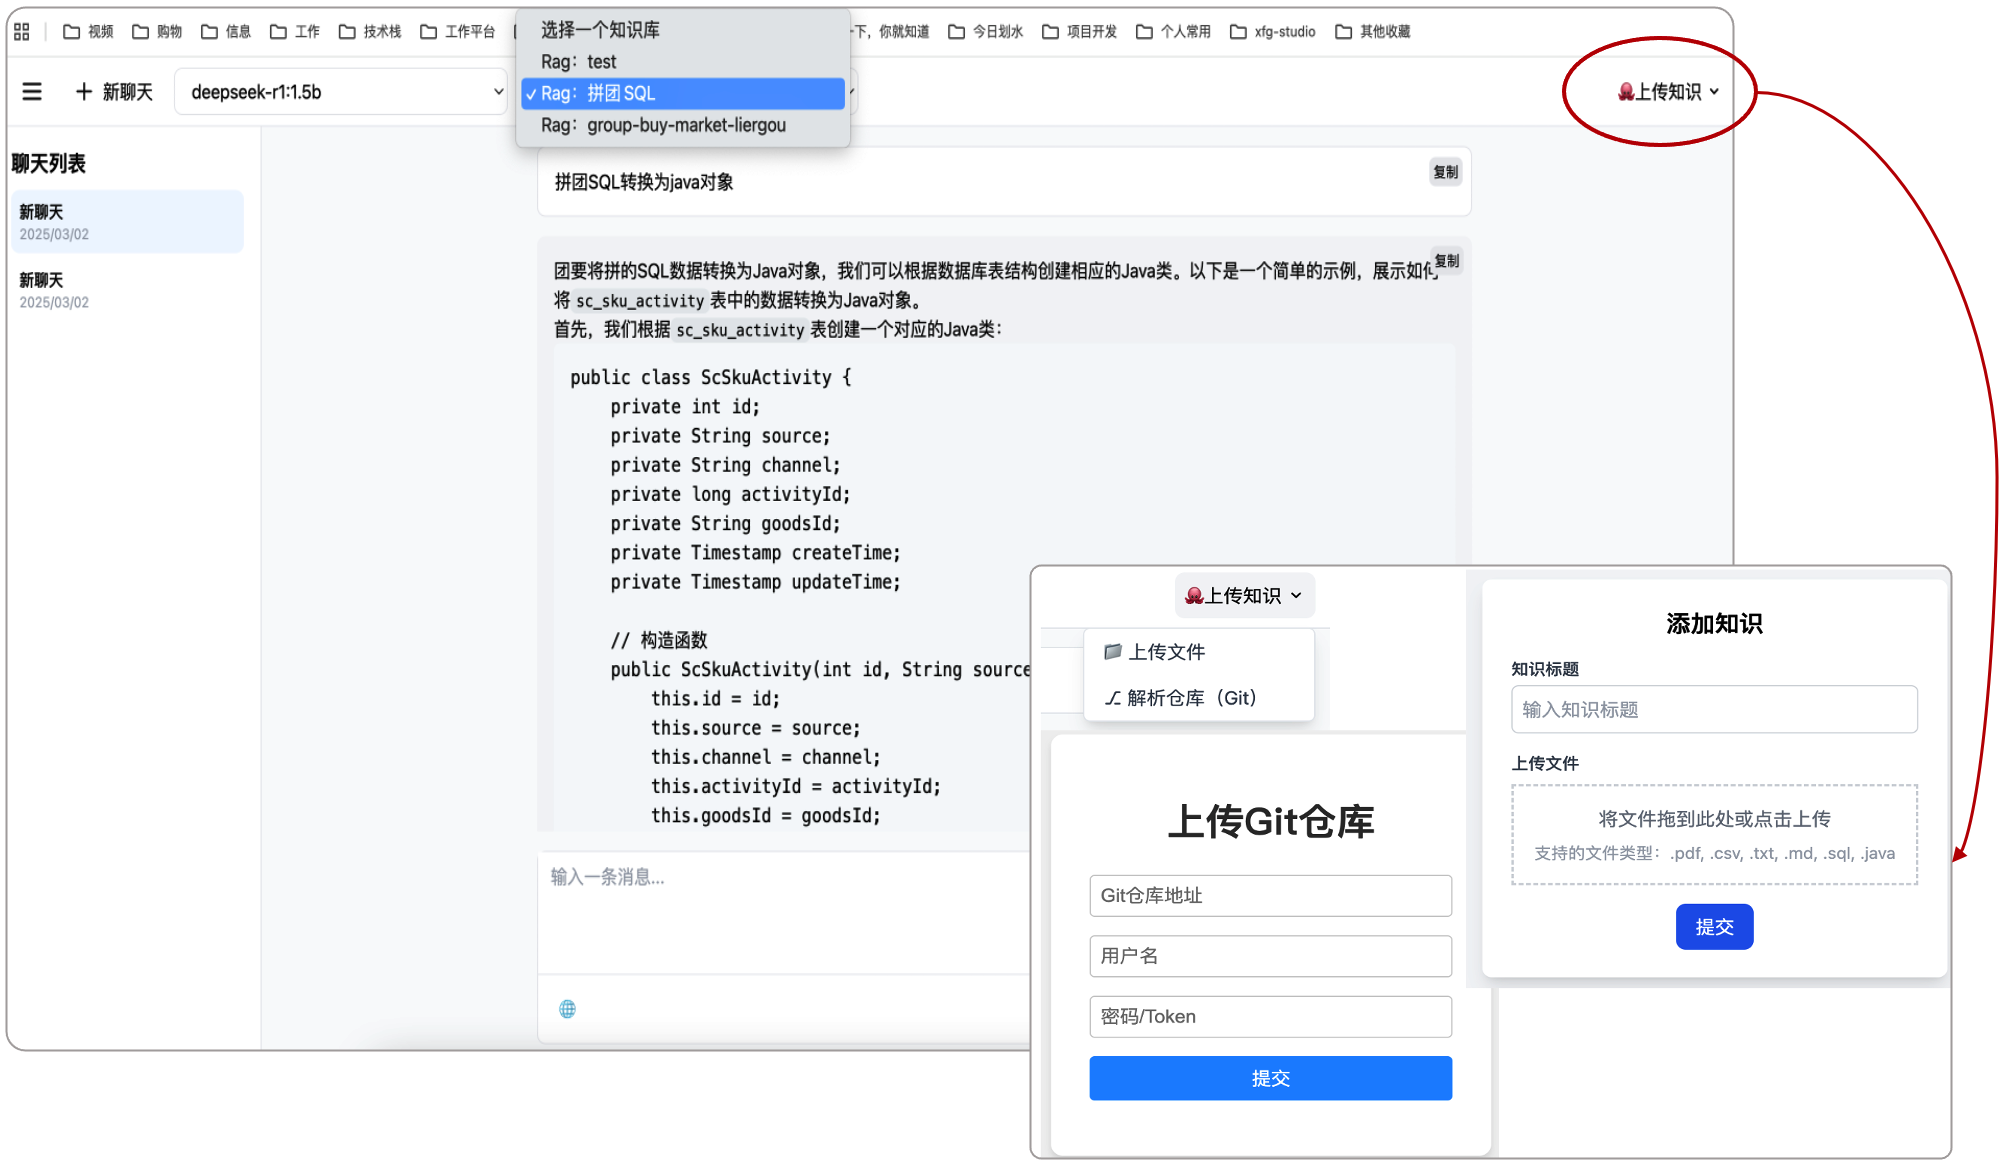This screenshot has height=1168, width=2002.
Task: Click the globe icon under message box
Action: [567, 1009]
